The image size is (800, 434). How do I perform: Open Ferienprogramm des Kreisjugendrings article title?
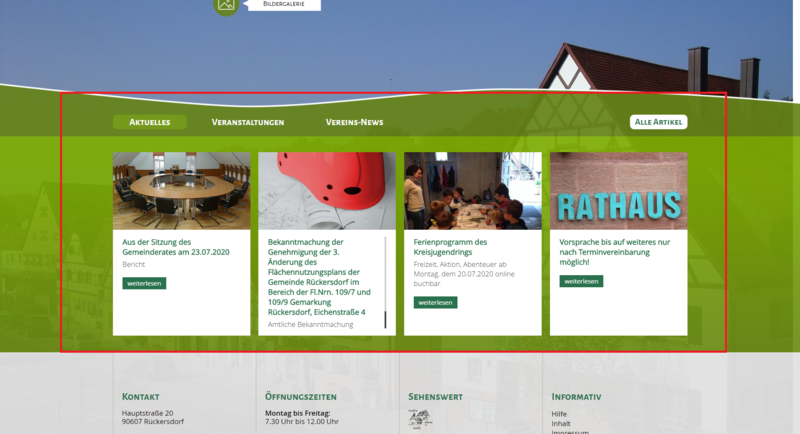(451, 247)
